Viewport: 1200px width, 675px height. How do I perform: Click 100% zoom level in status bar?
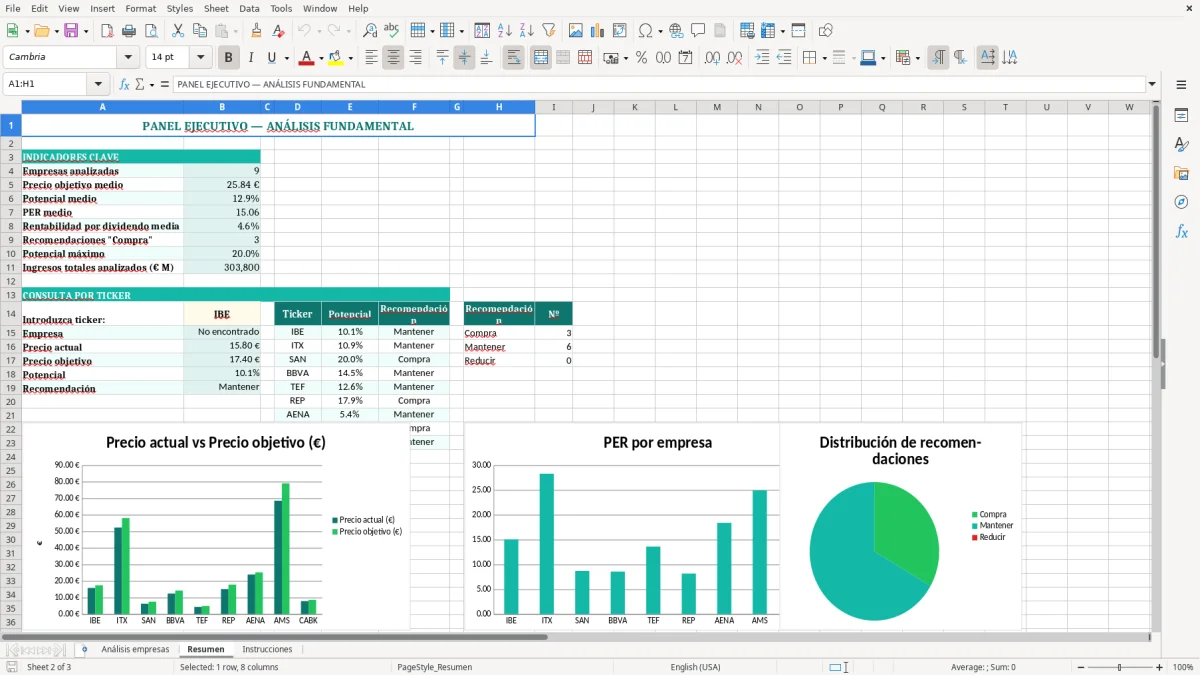pyautogui.click(x=1183, y=667)
